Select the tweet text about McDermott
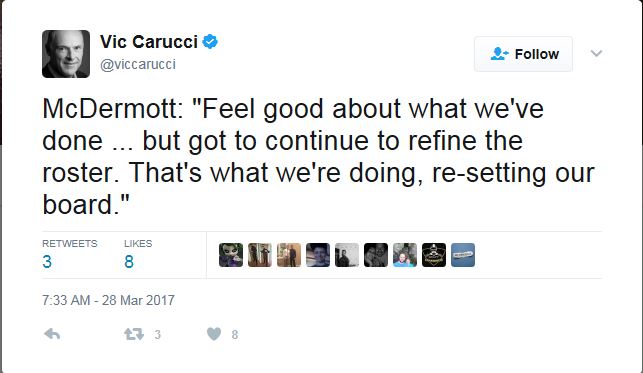643x373 pixels. click(x=318, y=157)
